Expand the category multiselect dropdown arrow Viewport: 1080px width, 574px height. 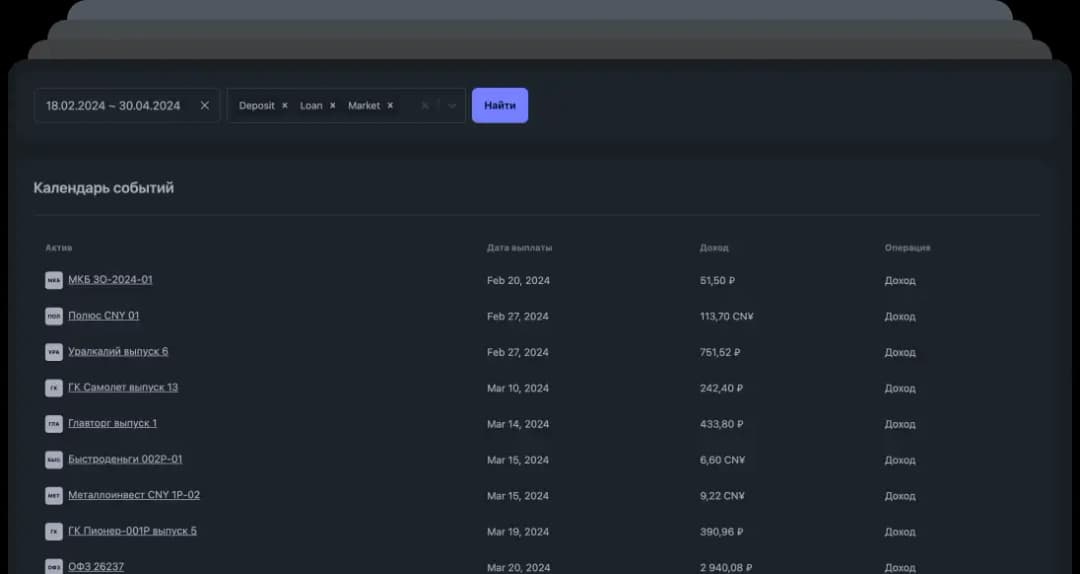[452, 105]
